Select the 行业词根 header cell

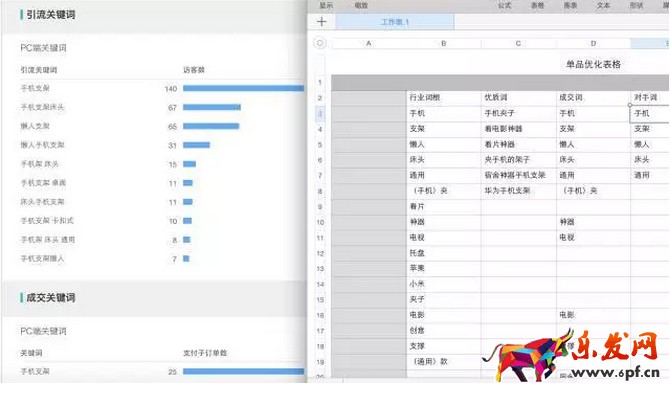click(444, 97)
